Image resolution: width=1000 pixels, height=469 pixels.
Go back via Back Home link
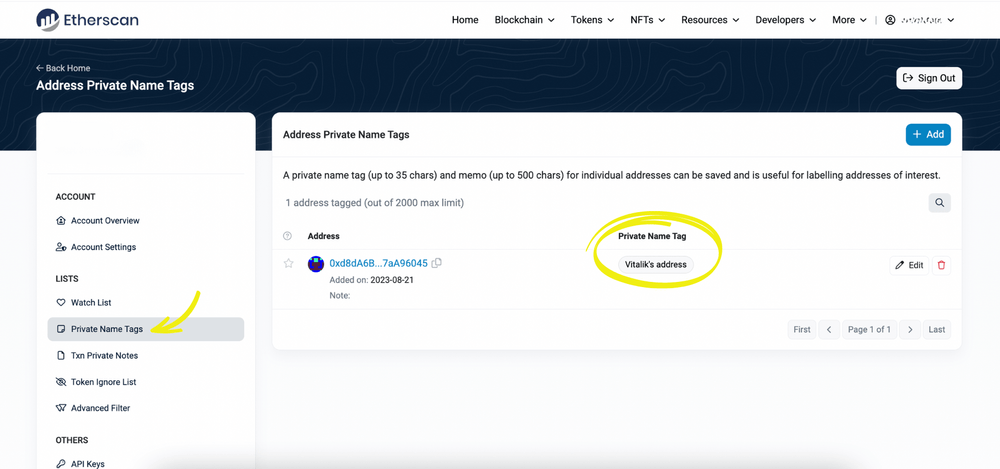63,68
